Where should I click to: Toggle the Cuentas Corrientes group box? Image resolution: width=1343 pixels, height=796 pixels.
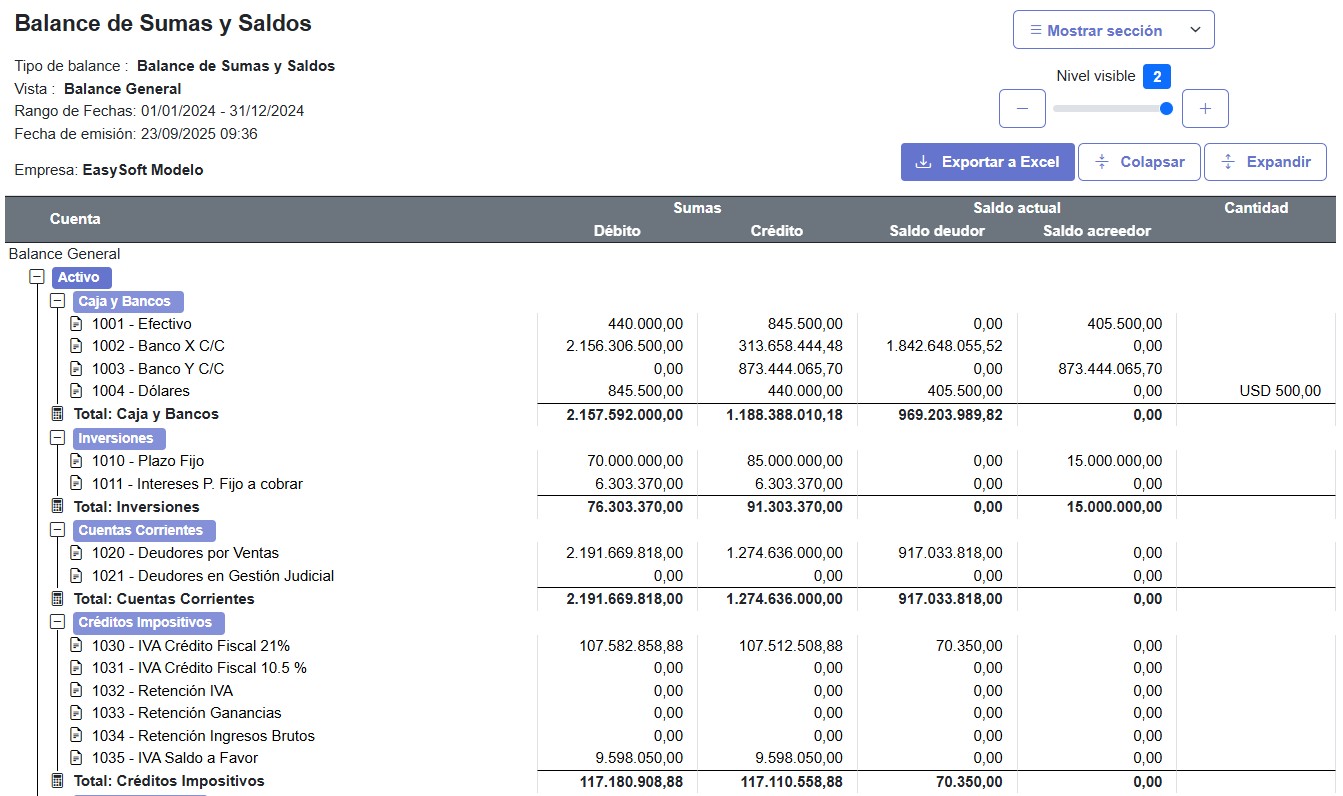[x=58, y=530]
